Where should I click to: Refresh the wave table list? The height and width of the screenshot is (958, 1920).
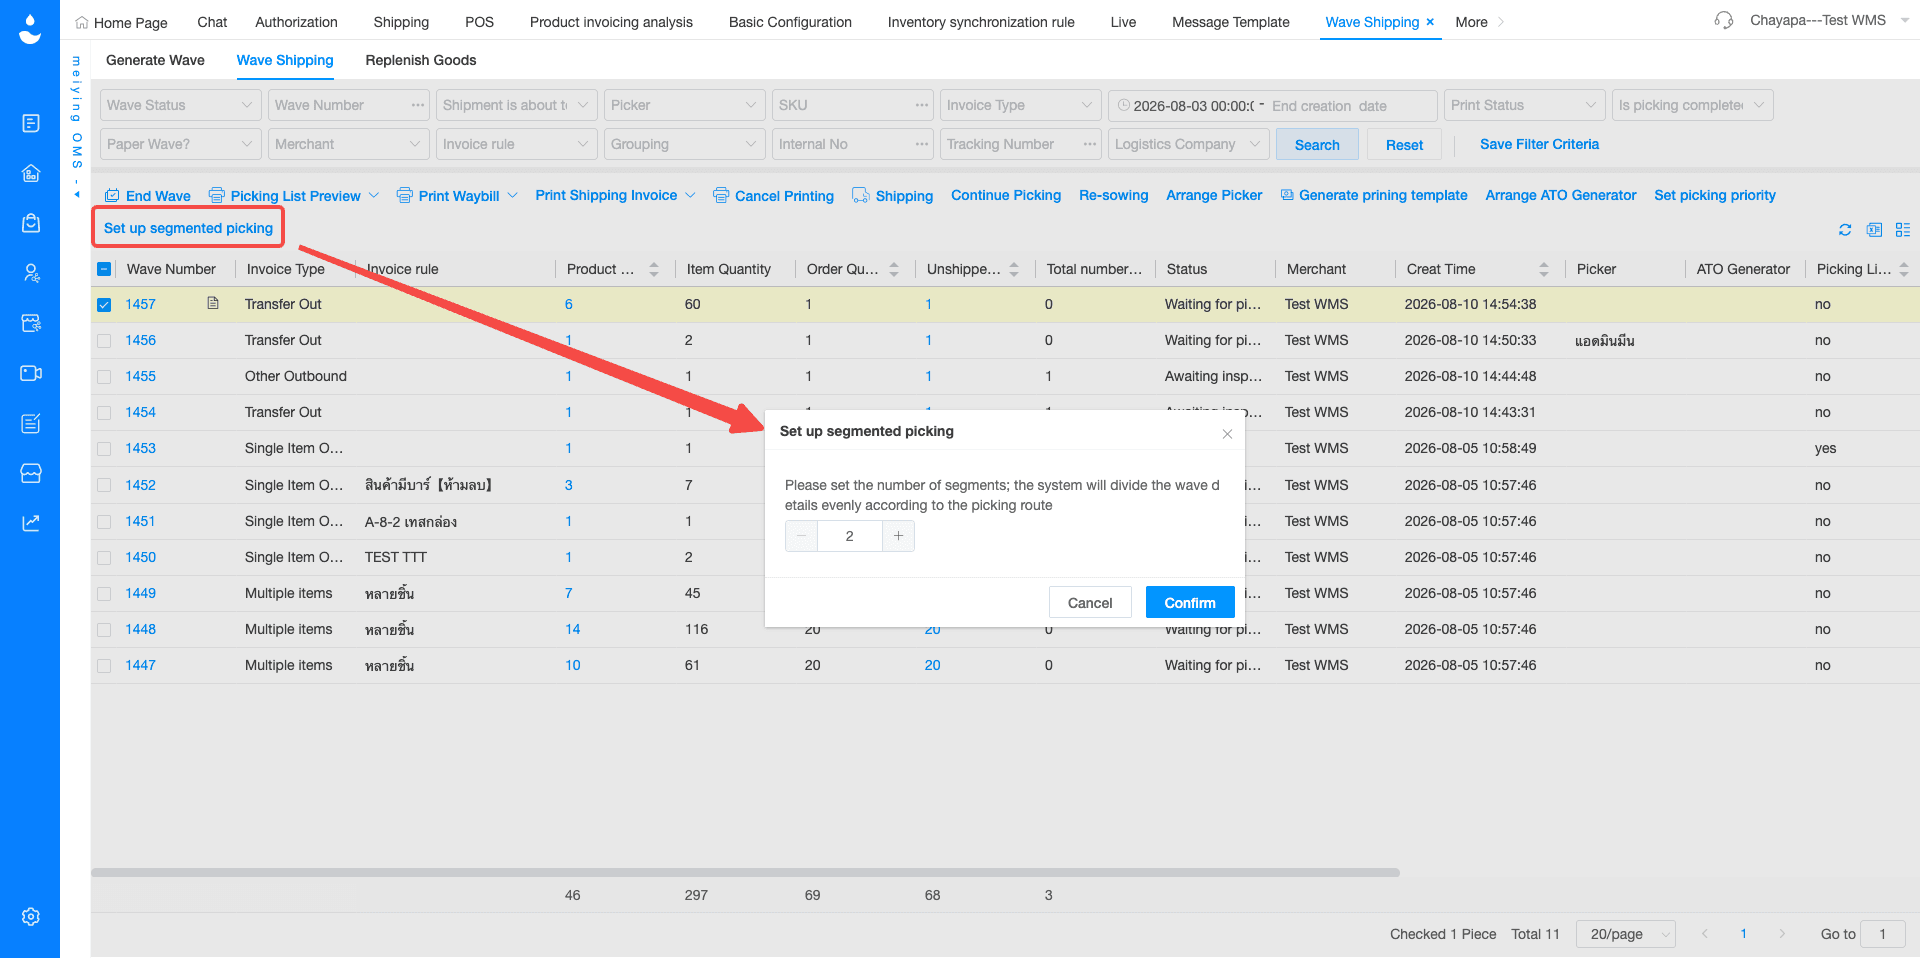(1845, 230)
